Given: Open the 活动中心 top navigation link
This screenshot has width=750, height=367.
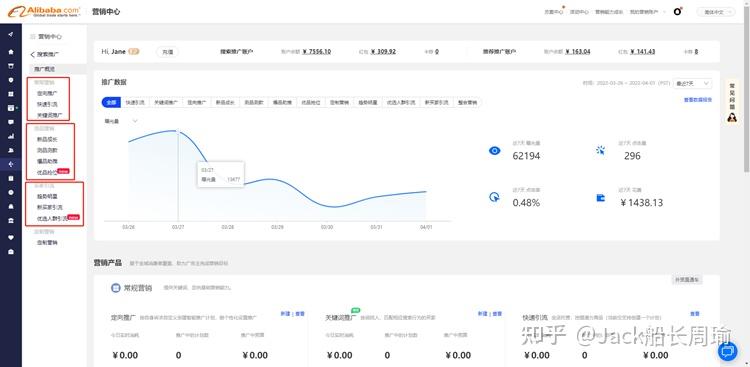Looking at the screenshot, I should coord(579,12).
